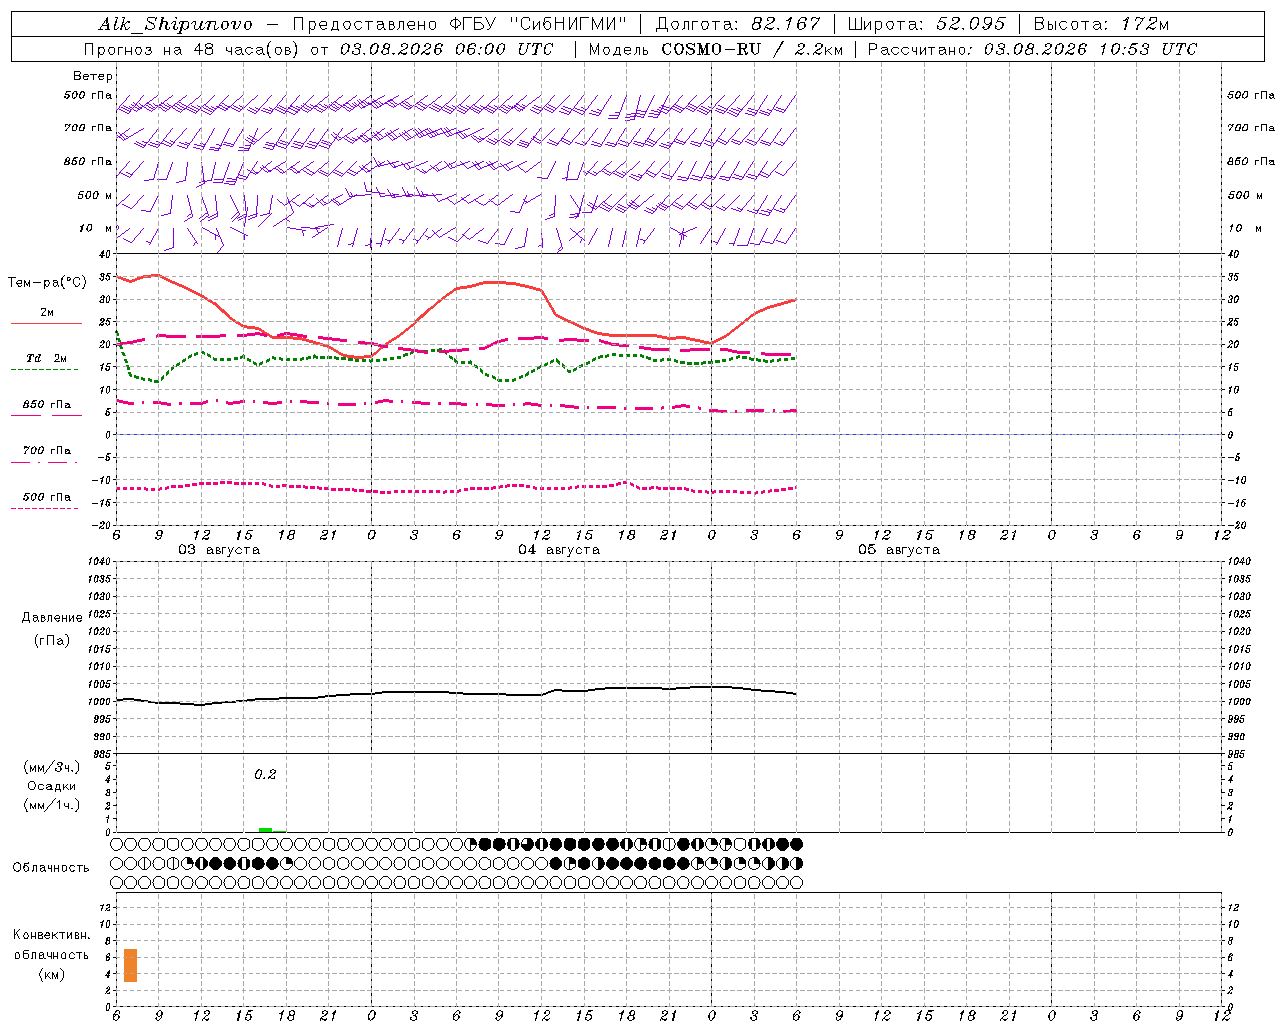Click the Давление (гПа) axis label

[52, 629]
